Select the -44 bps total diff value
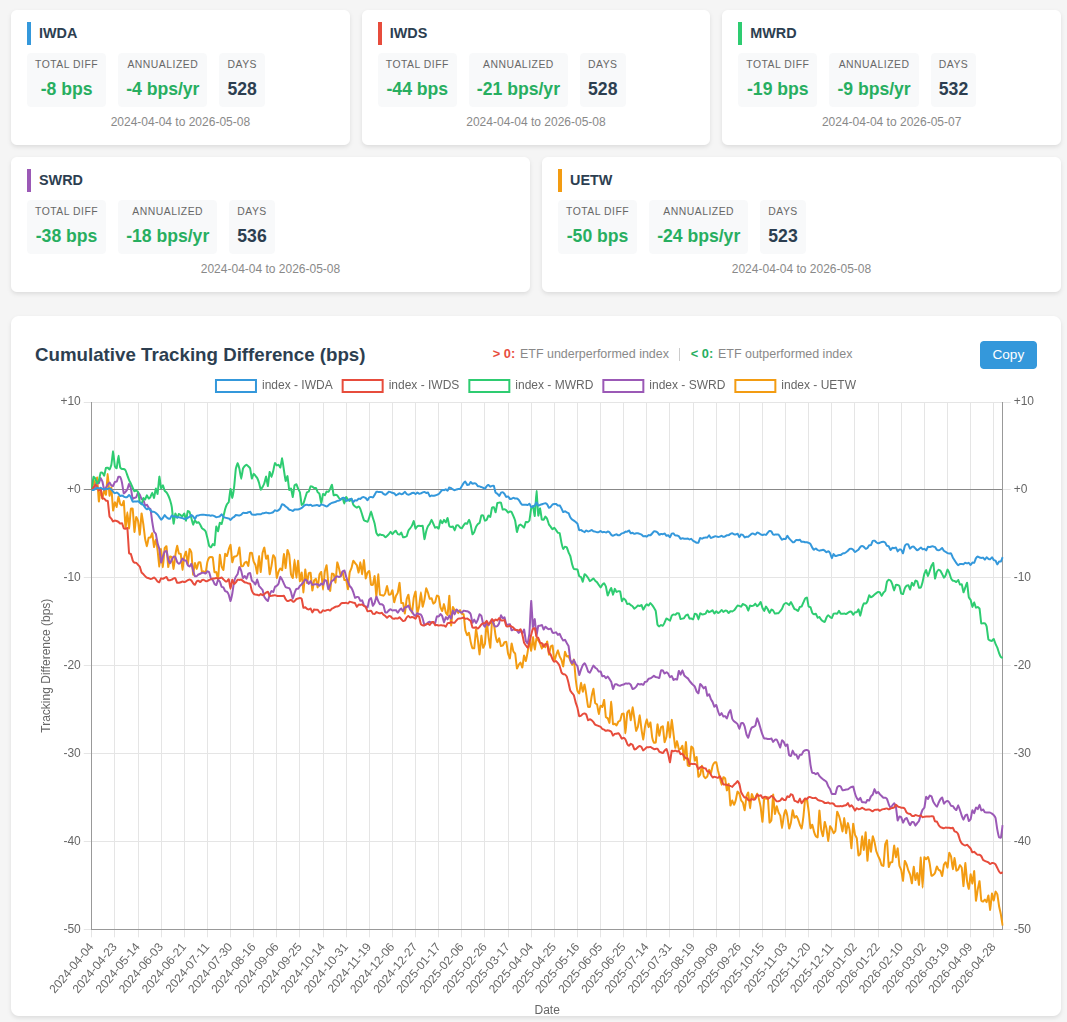This screenshot has height=1022, width=1067. (x=416, y=89)
